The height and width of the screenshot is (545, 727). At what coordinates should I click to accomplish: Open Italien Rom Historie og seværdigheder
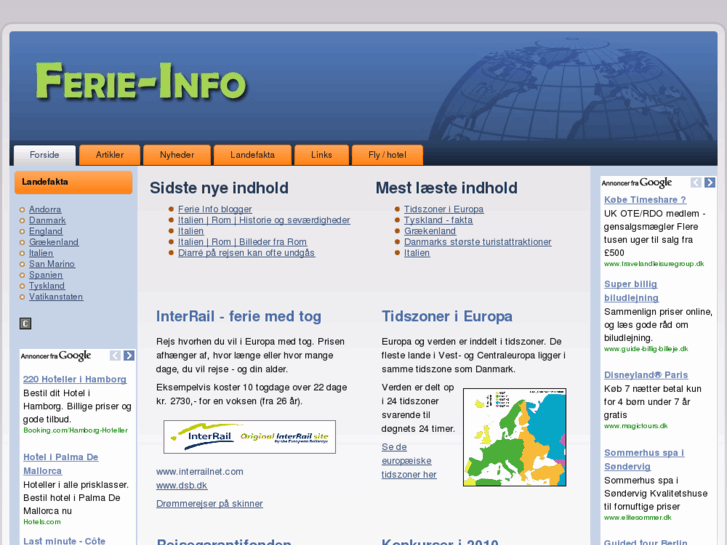[x=264, y=220]
